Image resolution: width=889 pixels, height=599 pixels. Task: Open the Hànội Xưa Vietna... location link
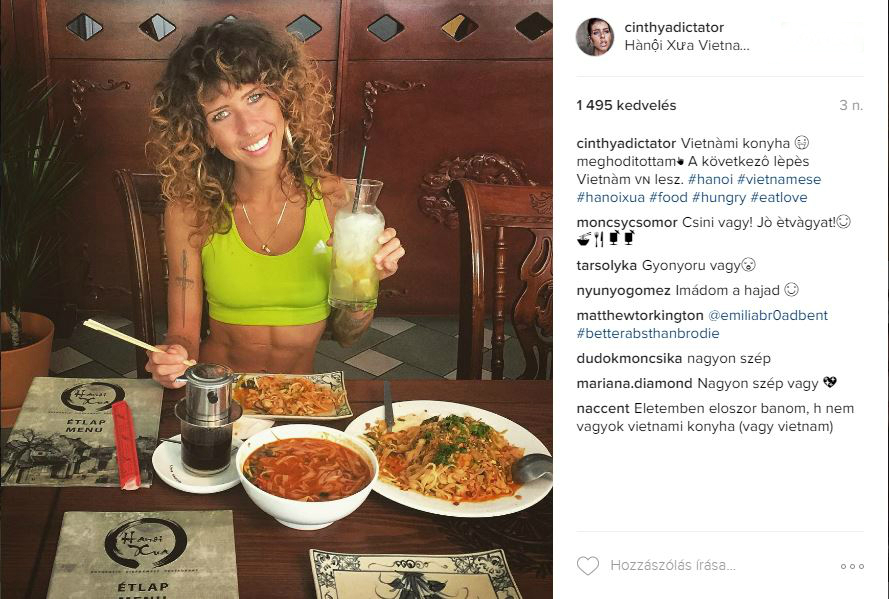point(687,45)
